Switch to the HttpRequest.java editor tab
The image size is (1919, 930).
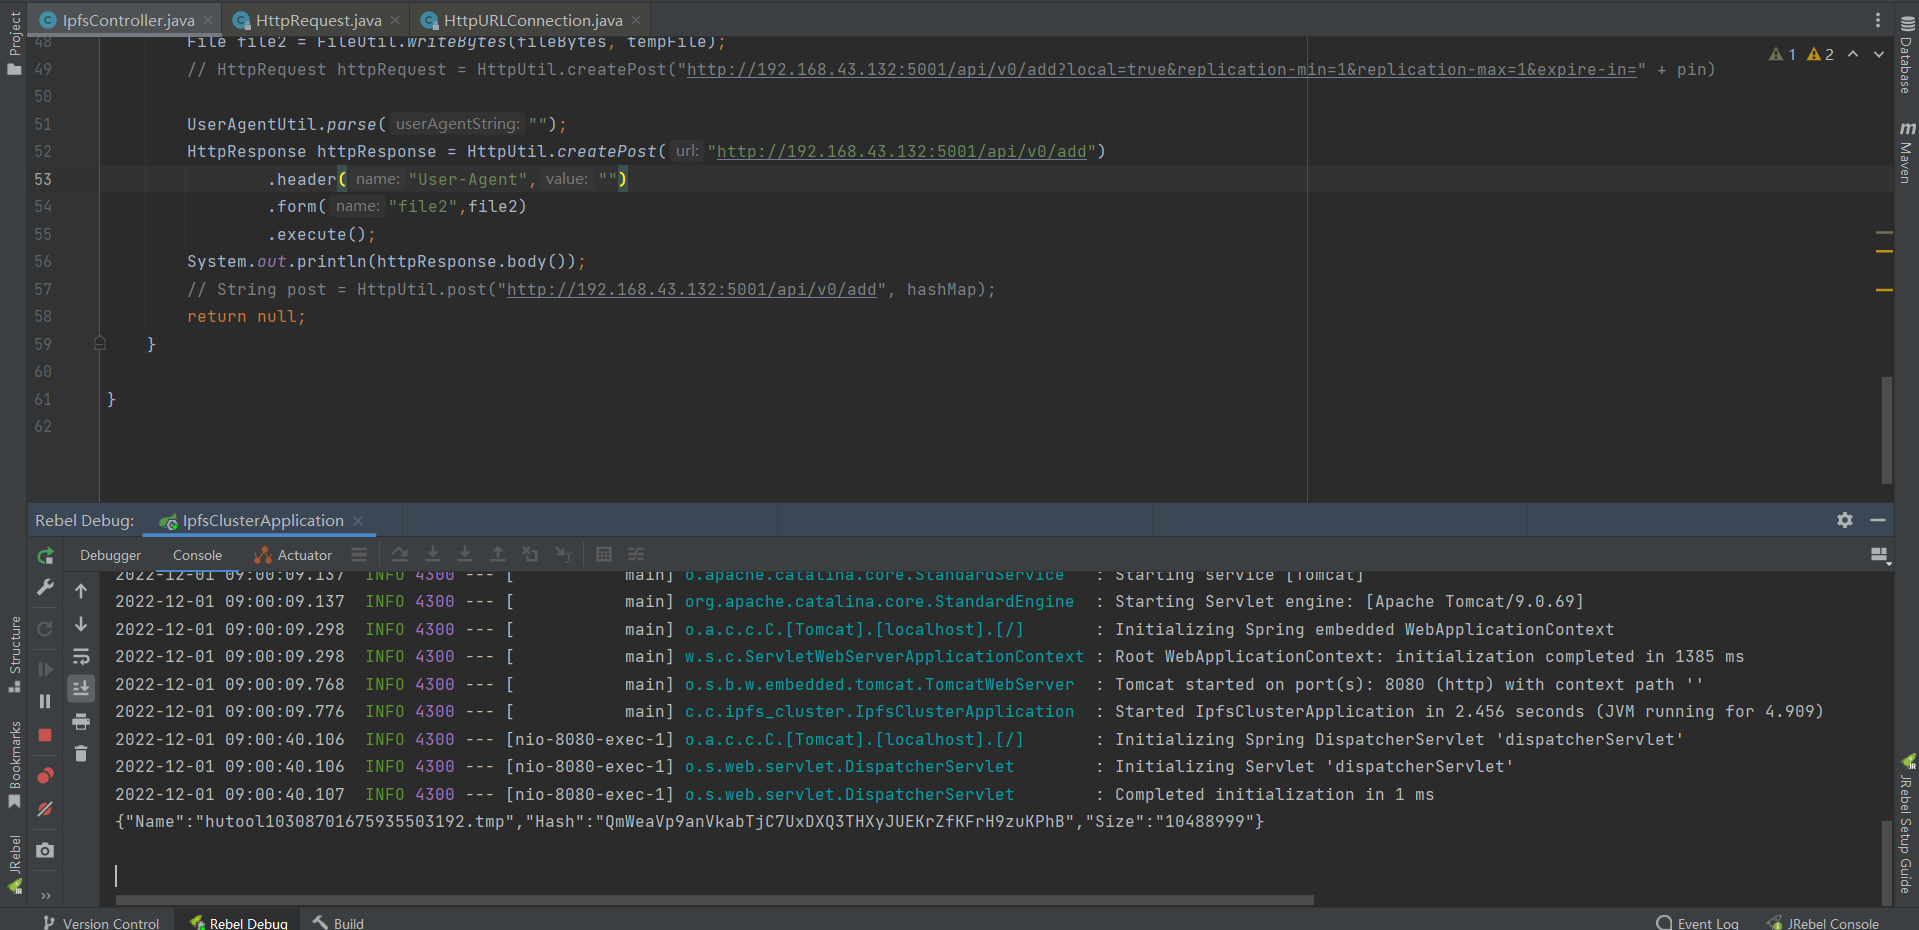tap(313, 19)
